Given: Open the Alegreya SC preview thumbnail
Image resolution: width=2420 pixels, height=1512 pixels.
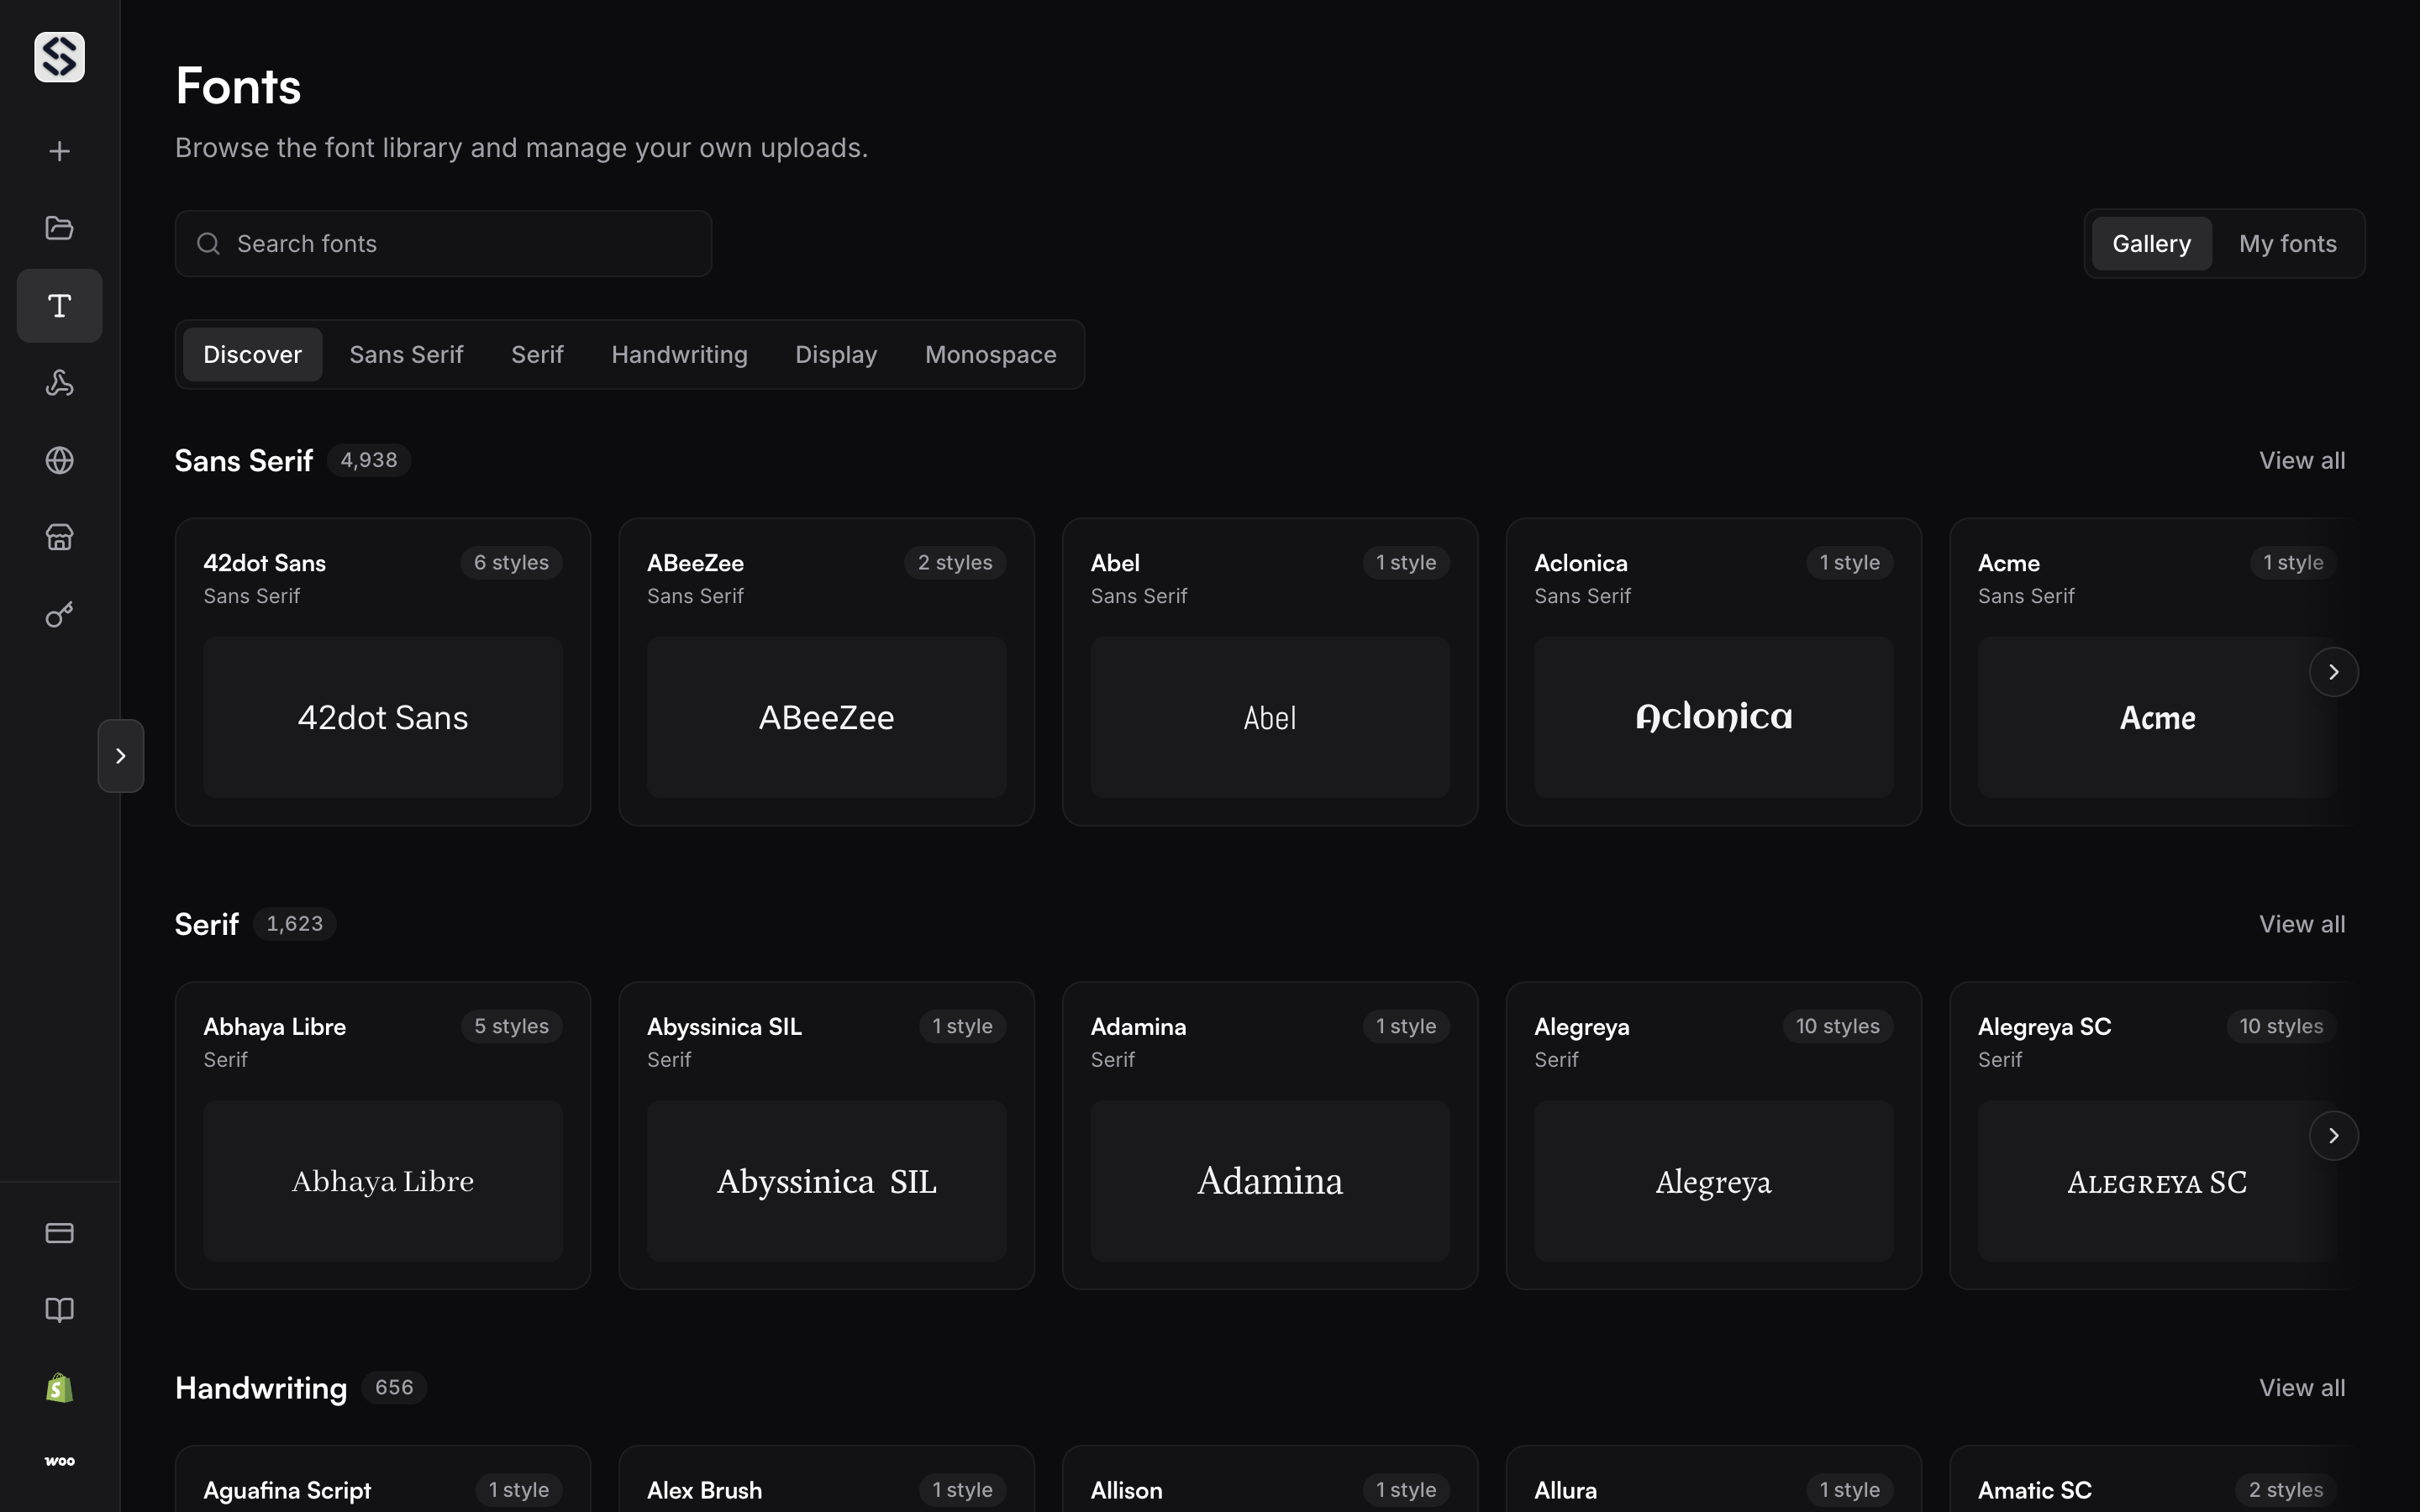Looking at the screenshot, I should pyautogui.click(x=2157, y=1181).
